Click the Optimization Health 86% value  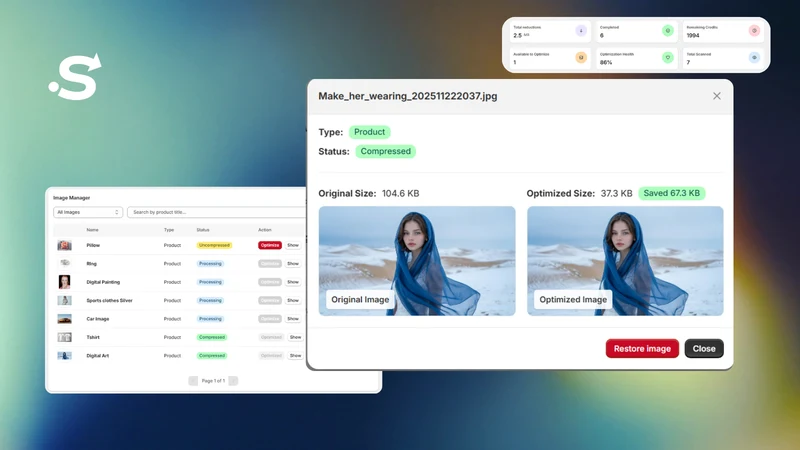pyautogui.click(x=606, y=62)
